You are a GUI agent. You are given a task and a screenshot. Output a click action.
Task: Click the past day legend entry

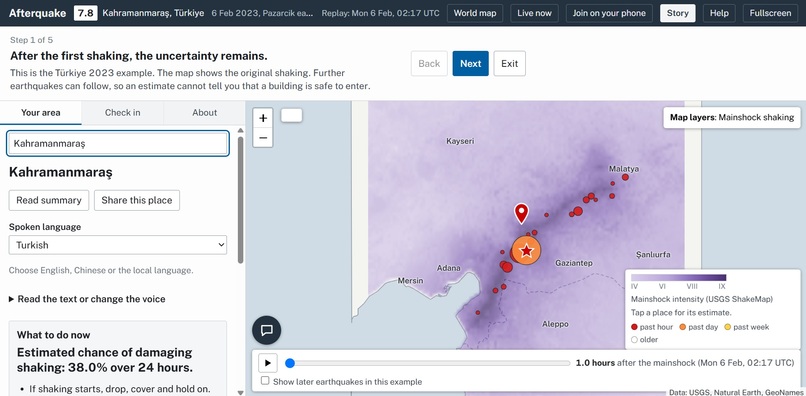coord(699,327)
